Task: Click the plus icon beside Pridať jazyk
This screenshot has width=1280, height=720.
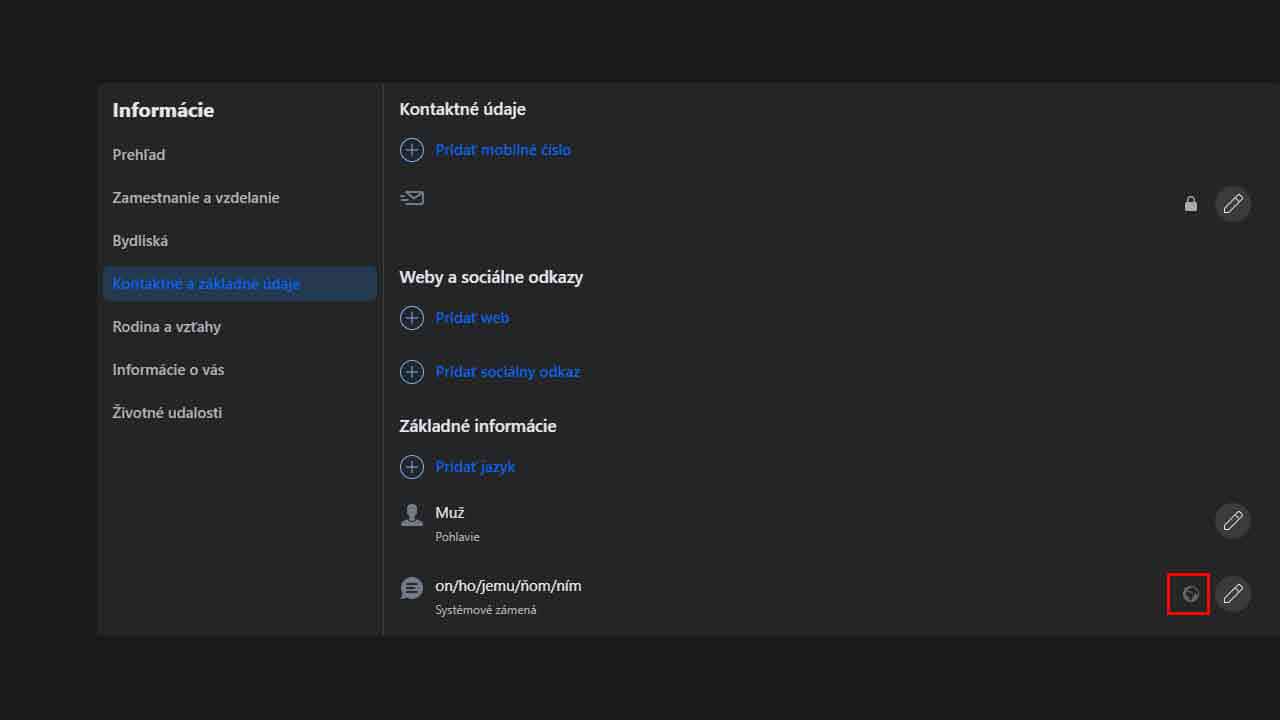Action: click(412, 467)
